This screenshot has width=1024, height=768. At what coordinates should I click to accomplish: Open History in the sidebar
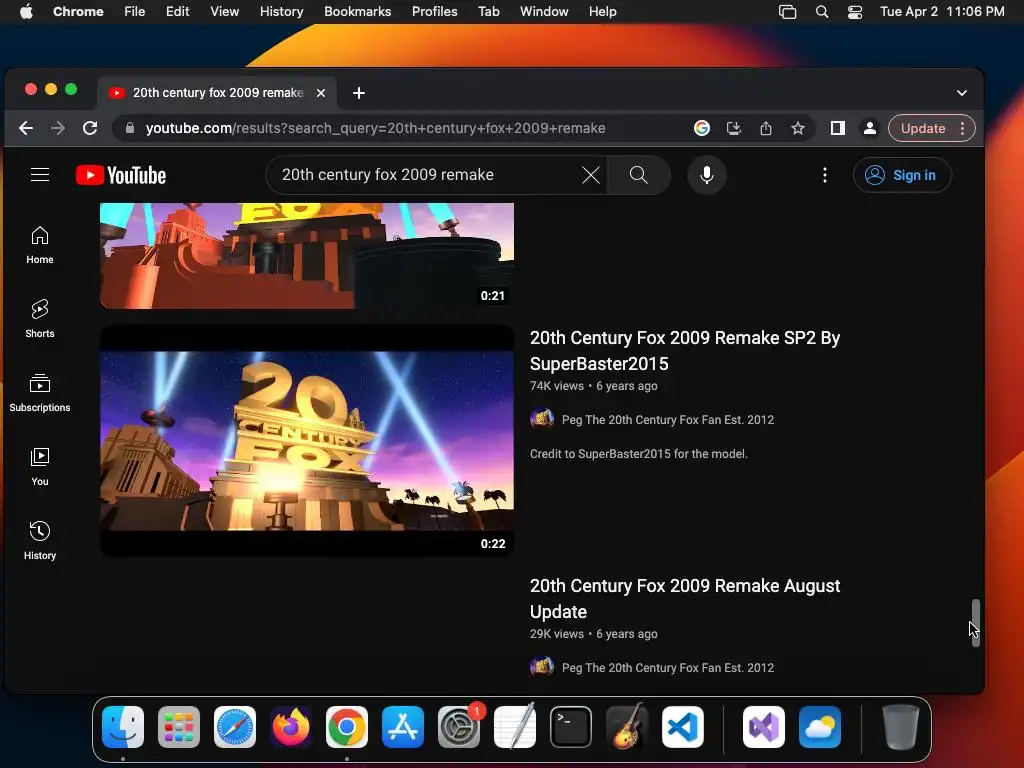pyautogui.click(x=40, y=541)
